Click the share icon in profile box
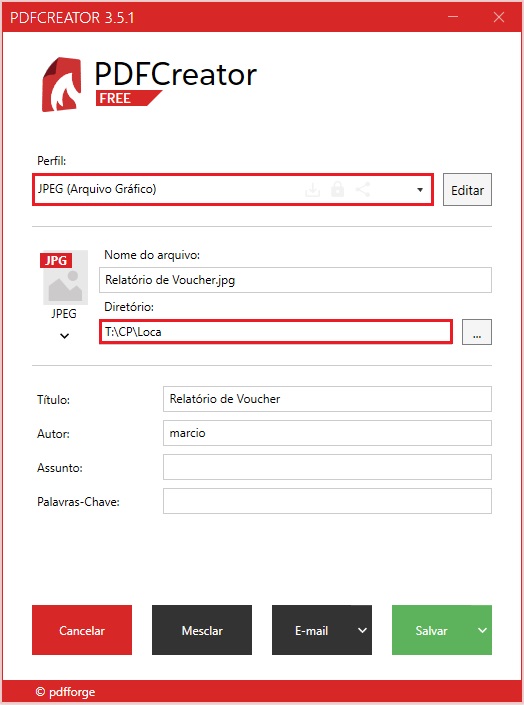524x705 pixels. pyautogui.click(x=363, y=189)
